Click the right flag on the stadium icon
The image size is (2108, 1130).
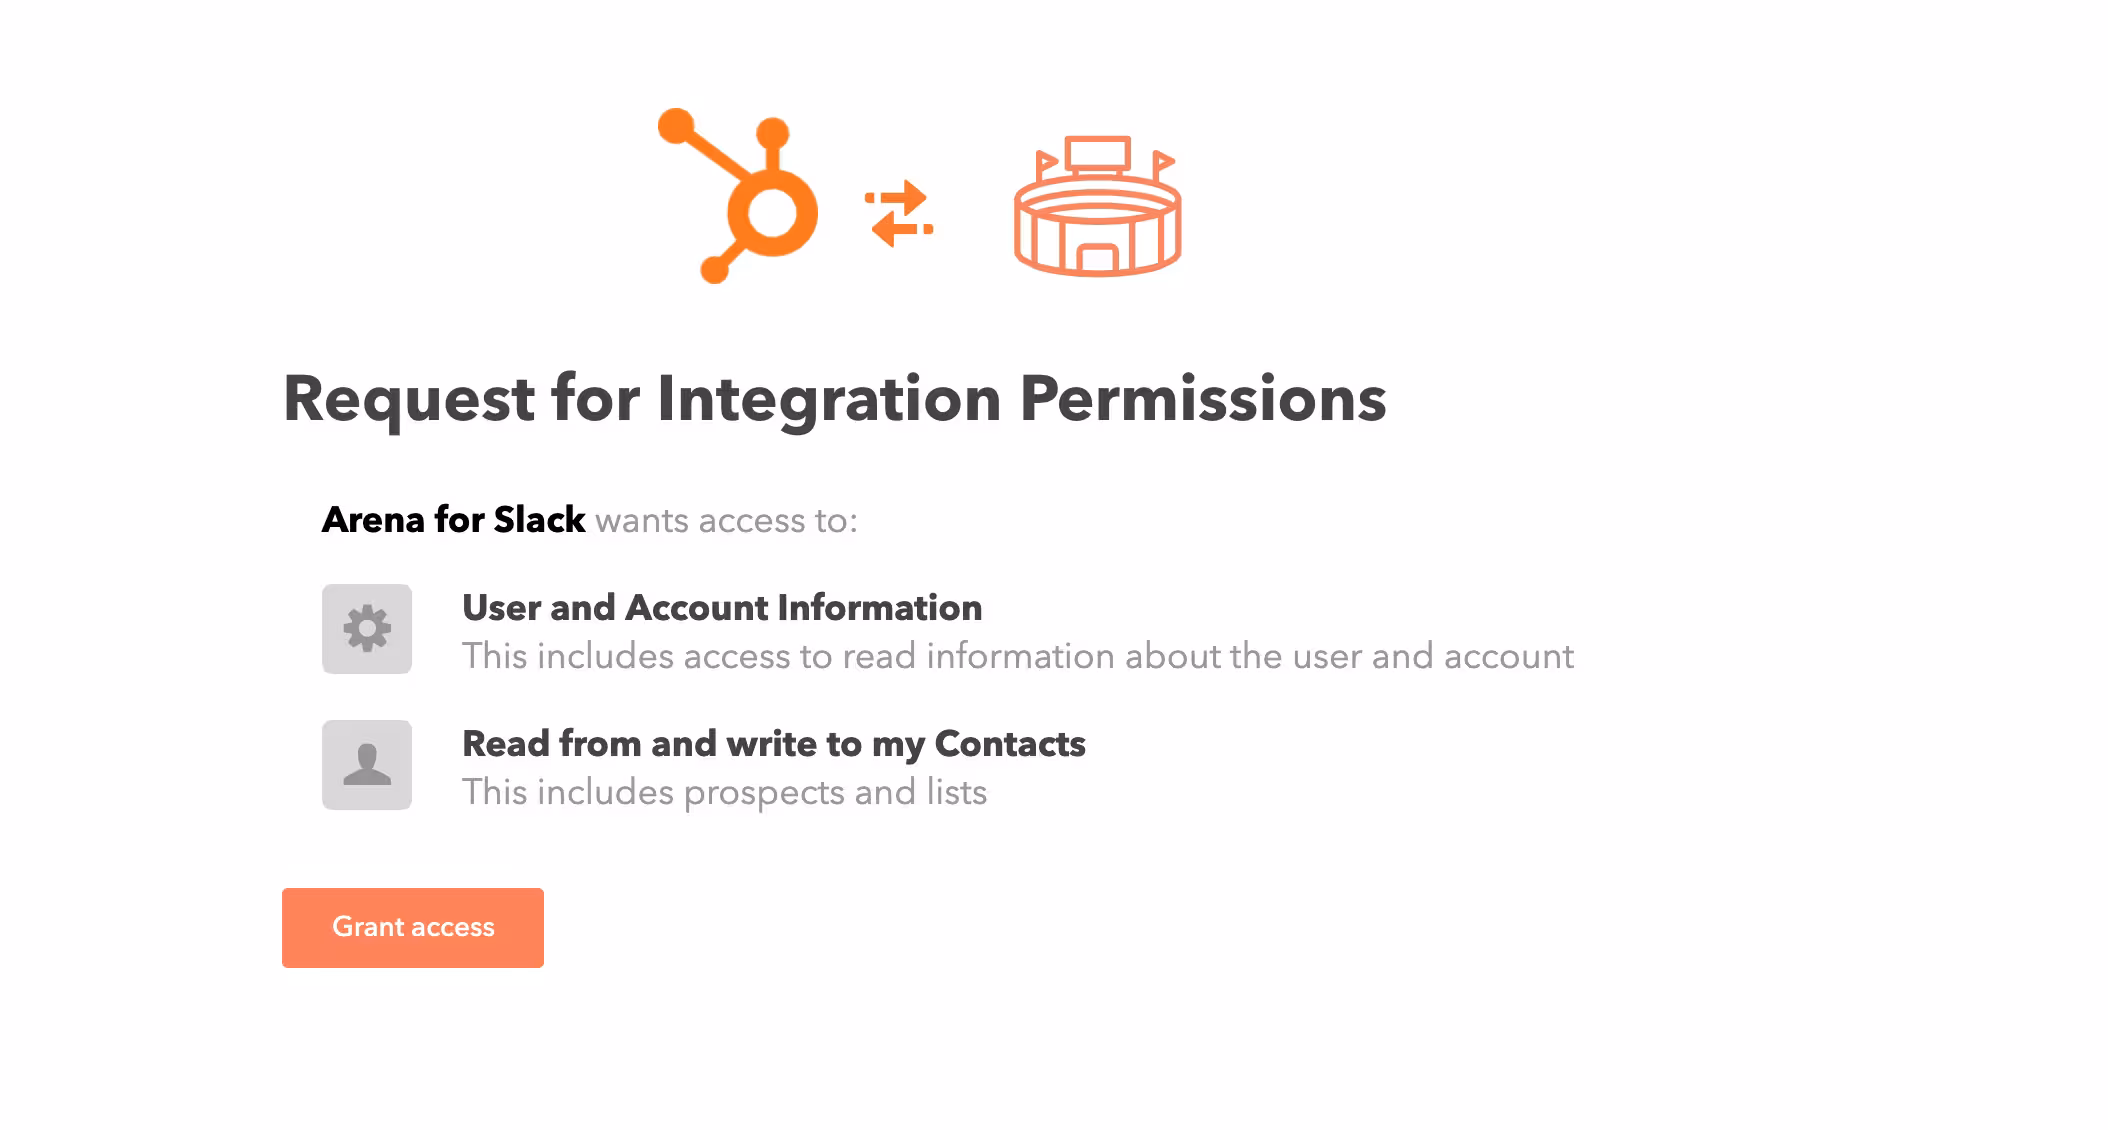tap(1162, 161)
